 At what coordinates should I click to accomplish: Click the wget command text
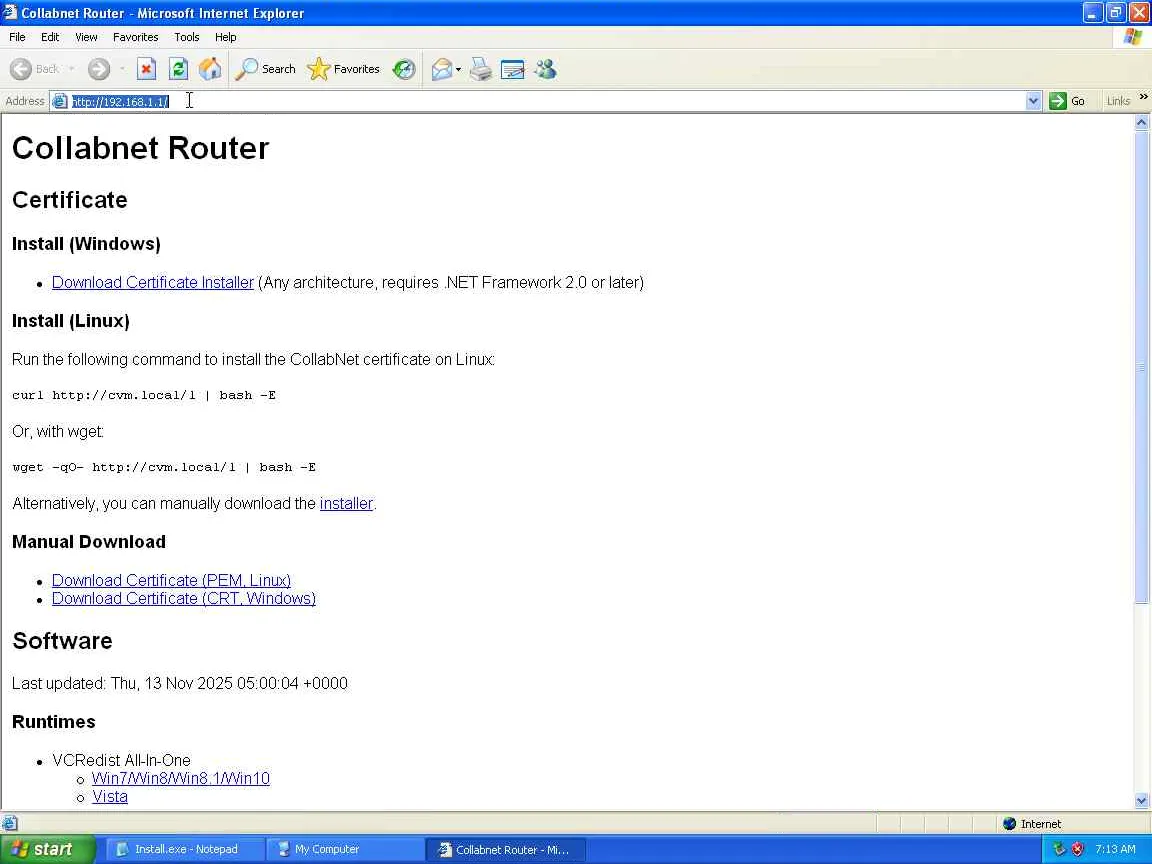(164, 467)
